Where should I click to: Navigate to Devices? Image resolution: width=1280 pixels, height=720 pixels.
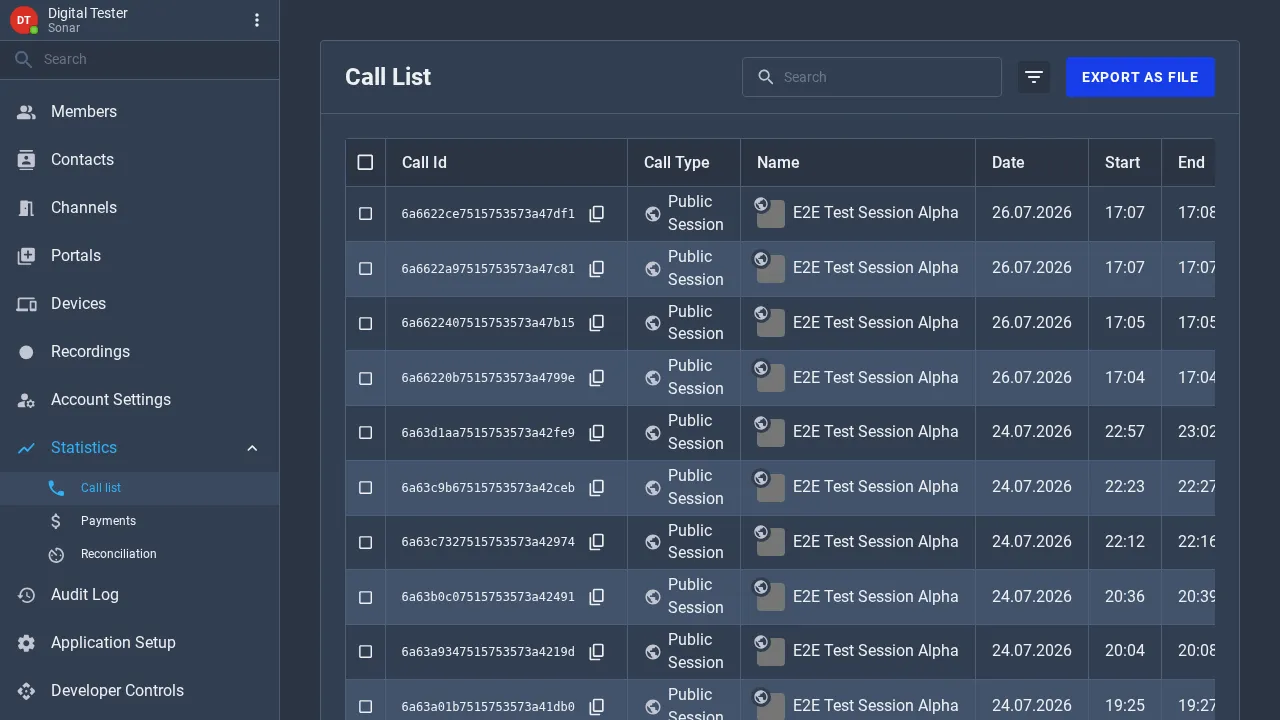(140, 304)
